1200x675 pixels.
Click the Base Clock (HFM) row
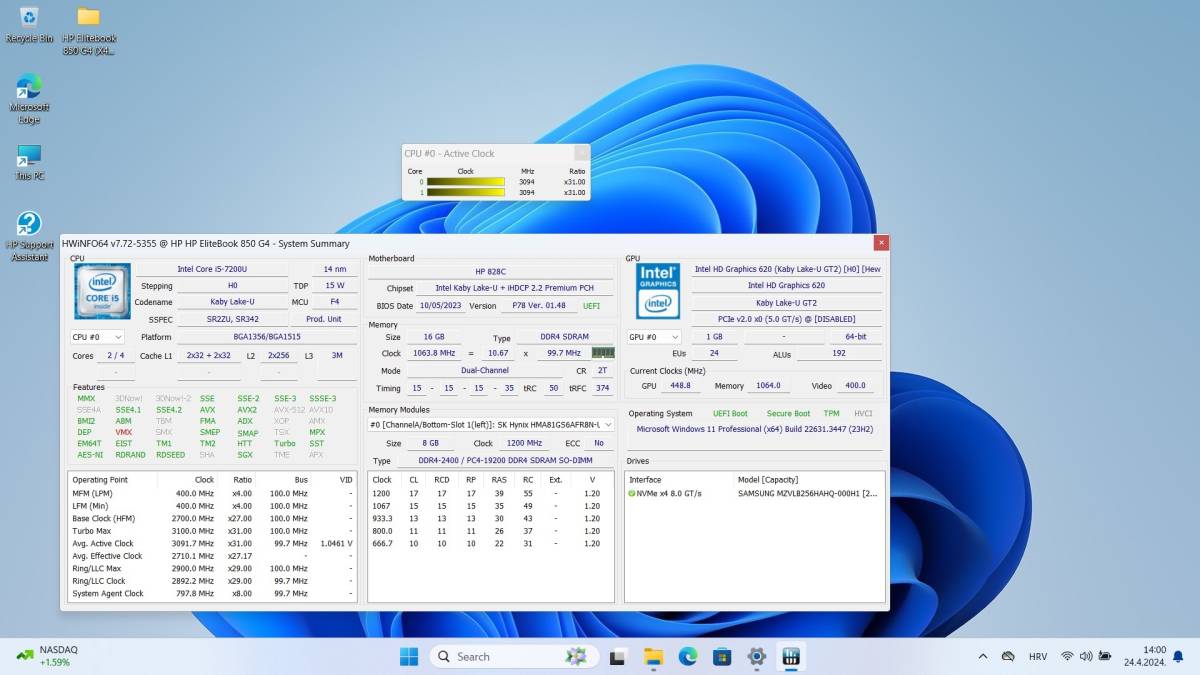click(212, 518)
